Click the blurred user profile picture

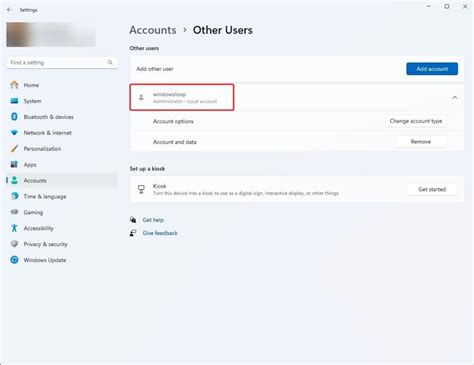(51, 35)
